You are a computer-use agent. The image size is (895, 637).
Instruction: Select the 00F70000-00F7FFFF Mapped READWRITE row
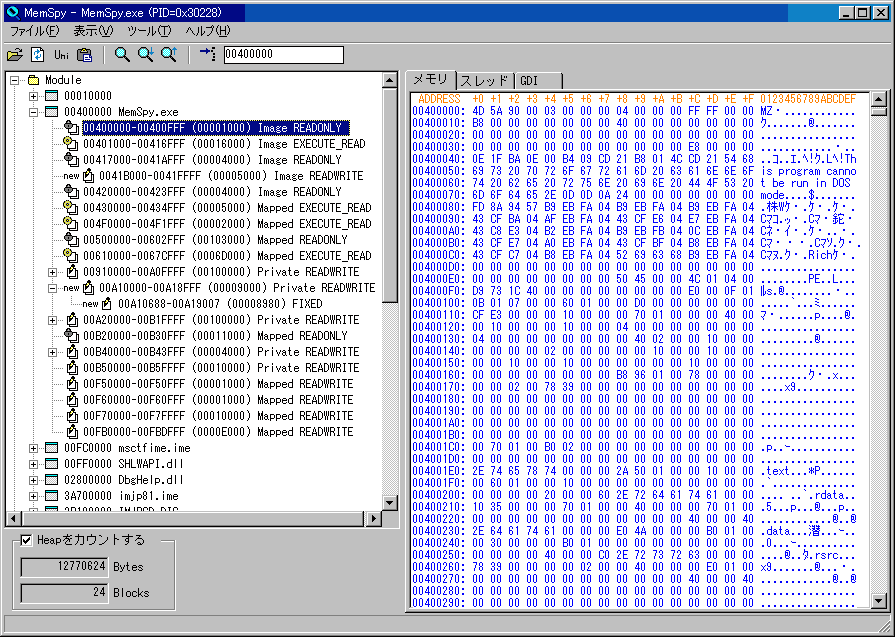[x=218, y=416]
